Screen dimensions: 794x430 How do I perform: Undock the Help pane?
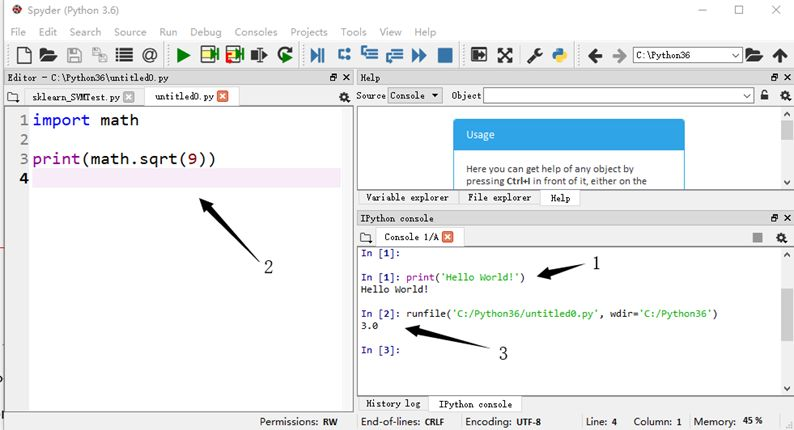(774, 77)
